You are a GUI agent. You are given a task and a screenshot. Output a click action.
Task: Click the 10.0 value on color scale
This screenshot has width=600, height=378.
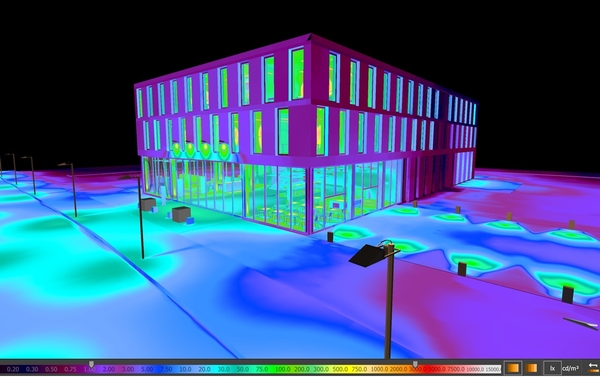185,370
